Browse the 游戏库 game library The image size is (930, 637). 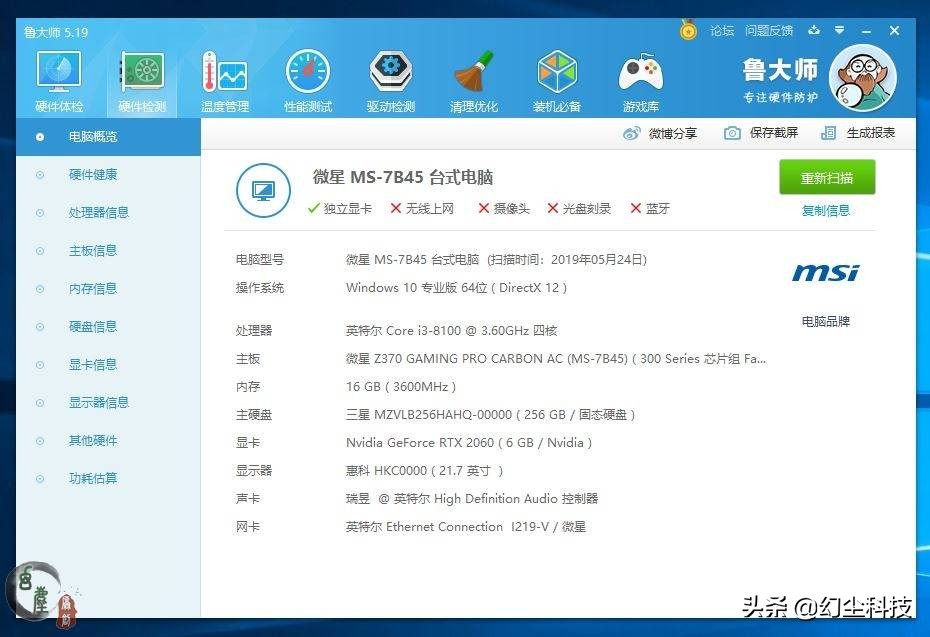639,78
